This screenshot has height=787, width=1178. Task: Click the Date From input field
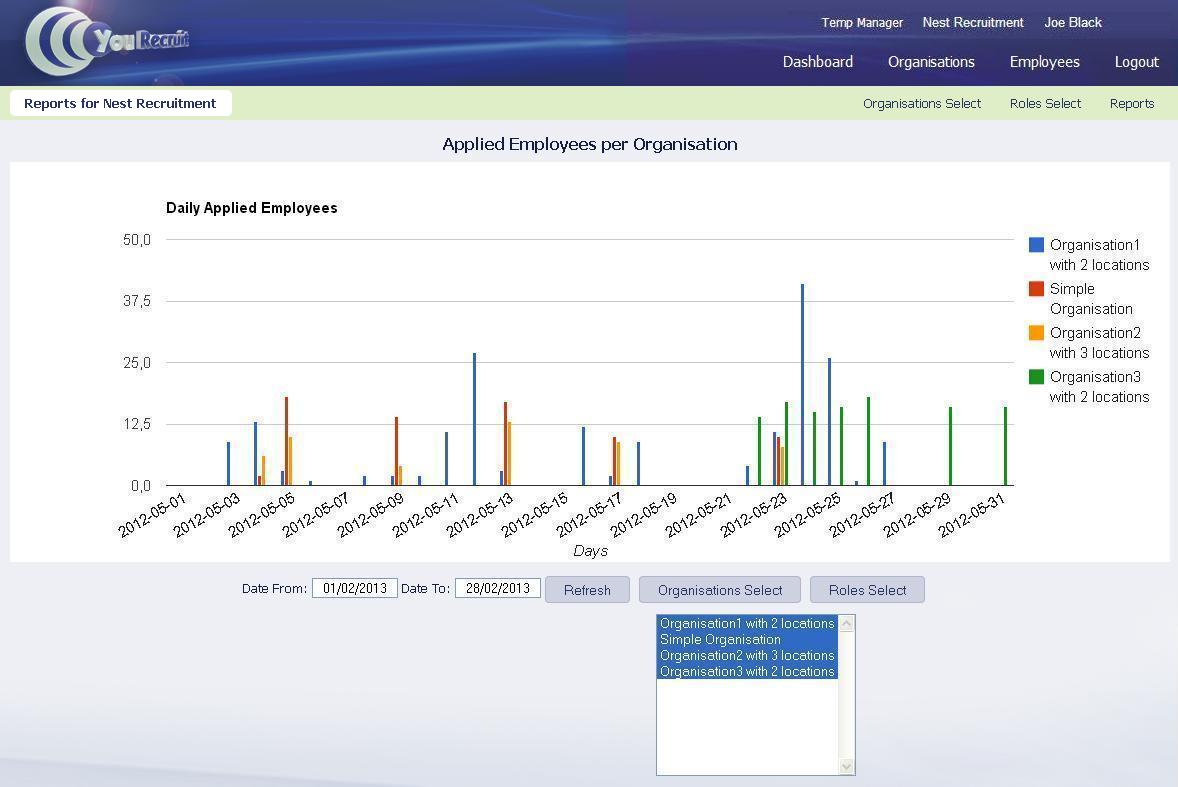pyautogui.click(x=354, y=588)
